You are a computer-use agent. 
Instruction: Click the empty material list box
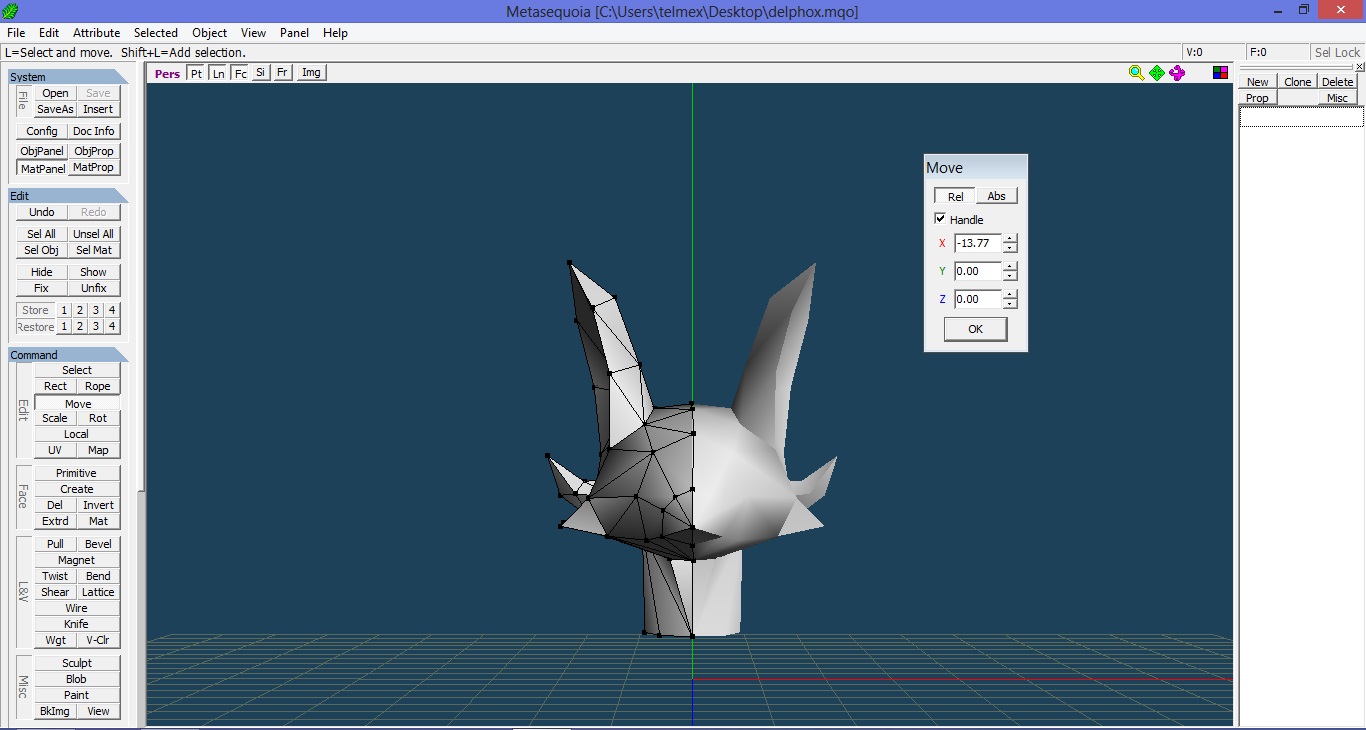[1301, 116]
